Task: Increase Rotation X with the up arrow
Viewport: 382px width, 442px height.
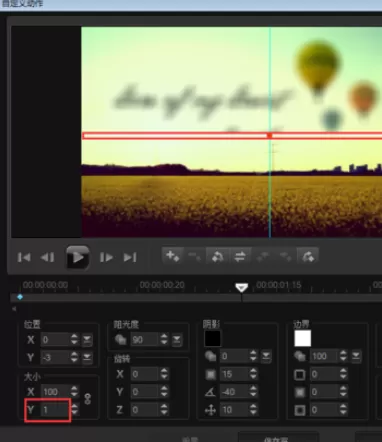Action: (x=164, y=371)
